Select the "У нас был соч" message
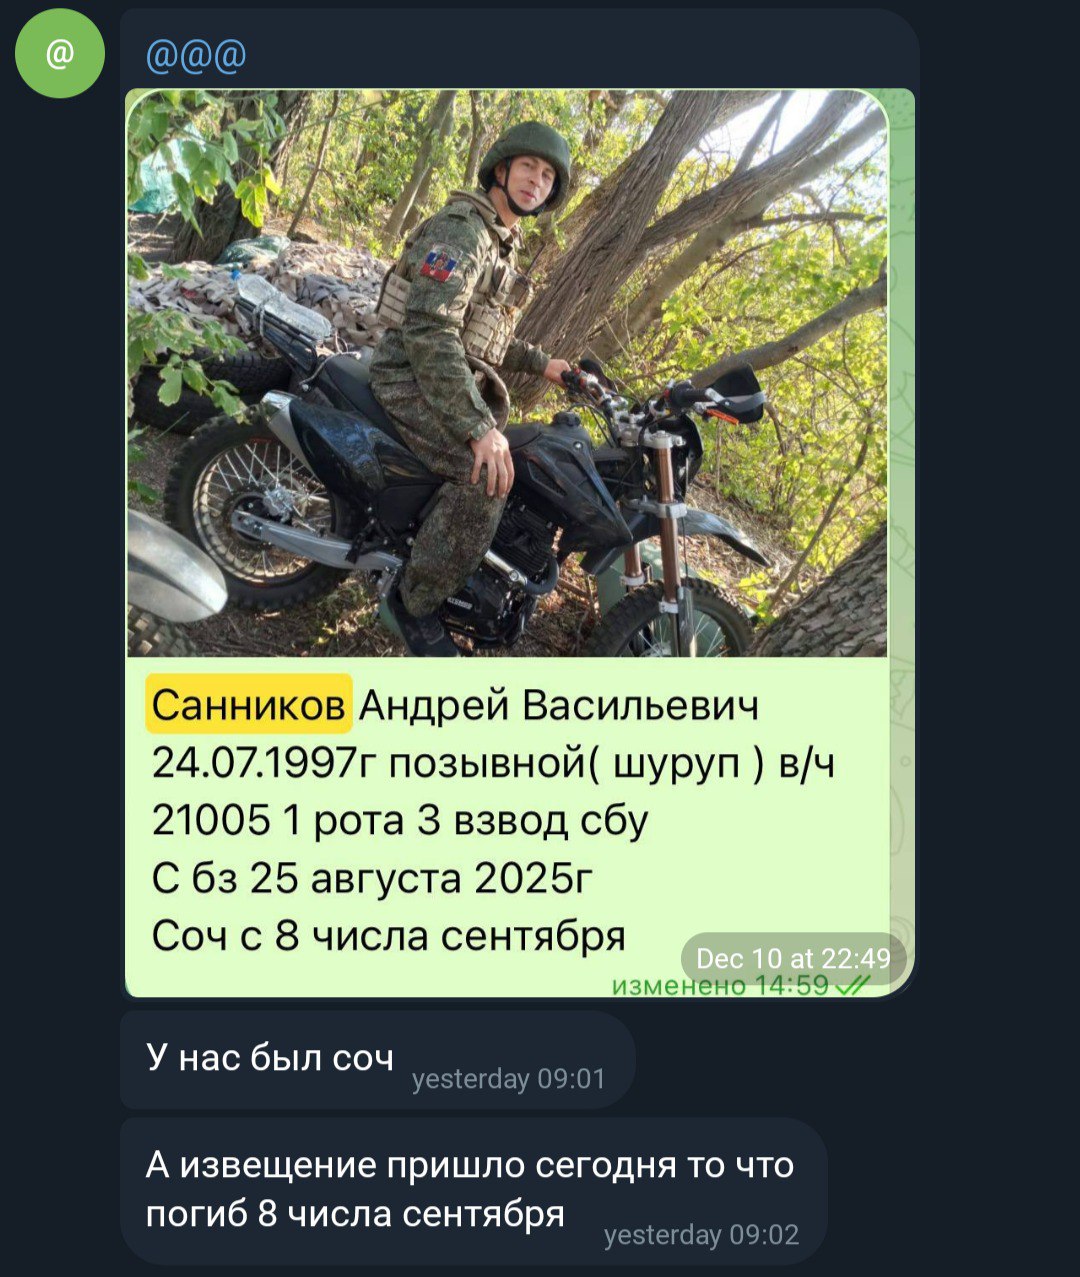 (377, 1059)
